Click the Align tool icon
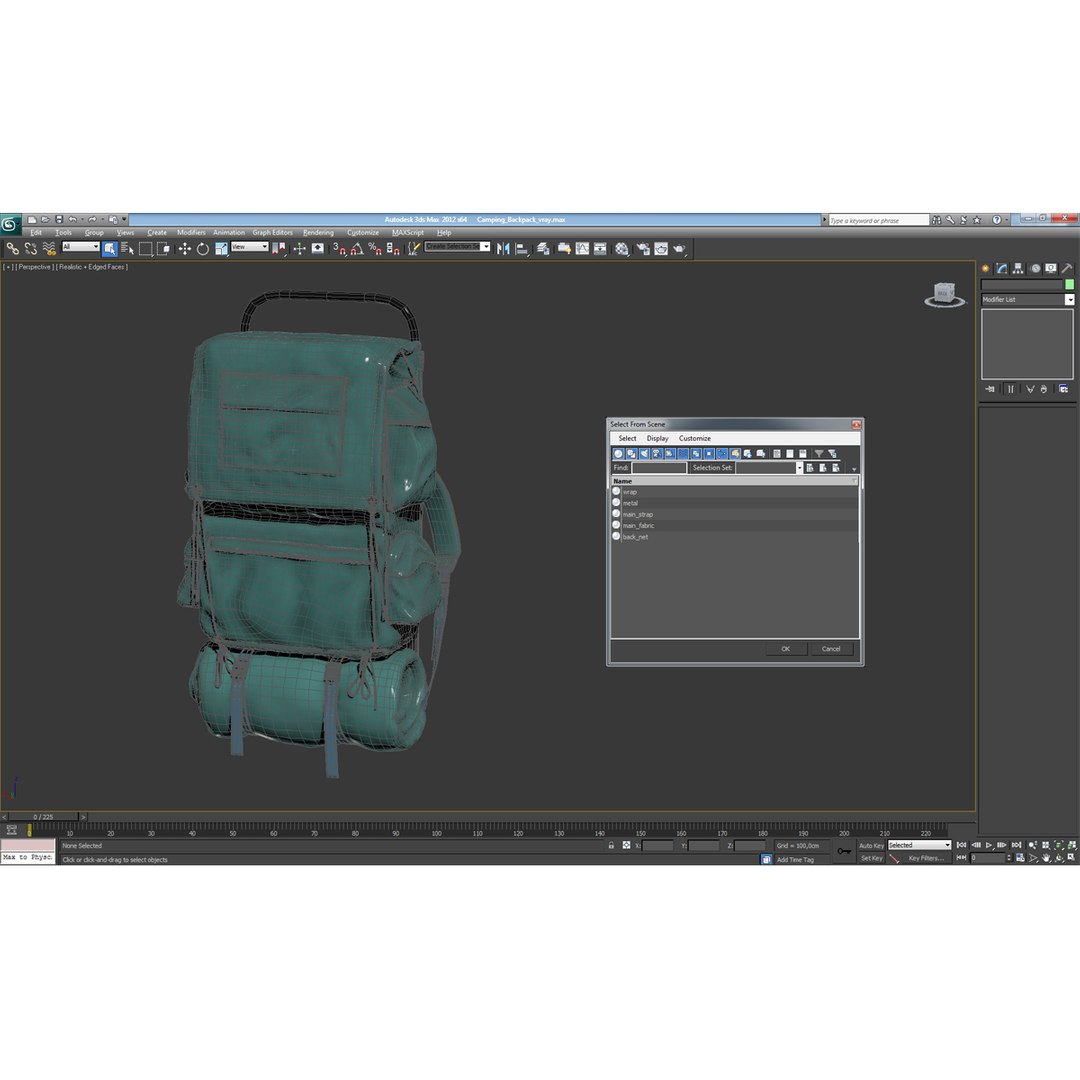 click(x=521, y=249)
